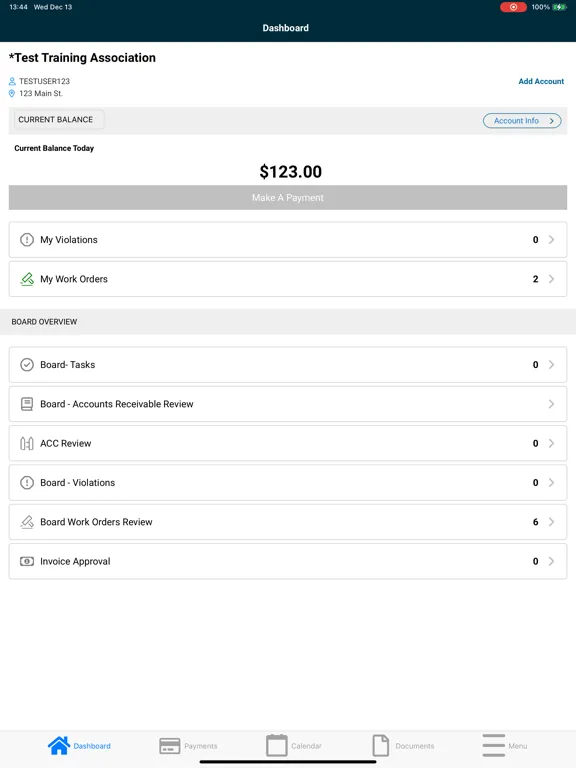The height and width of the screenshot is (768, 576).
Task: Tap the Documents page icon
Action: pyautogui.click(x=381, y=745)
